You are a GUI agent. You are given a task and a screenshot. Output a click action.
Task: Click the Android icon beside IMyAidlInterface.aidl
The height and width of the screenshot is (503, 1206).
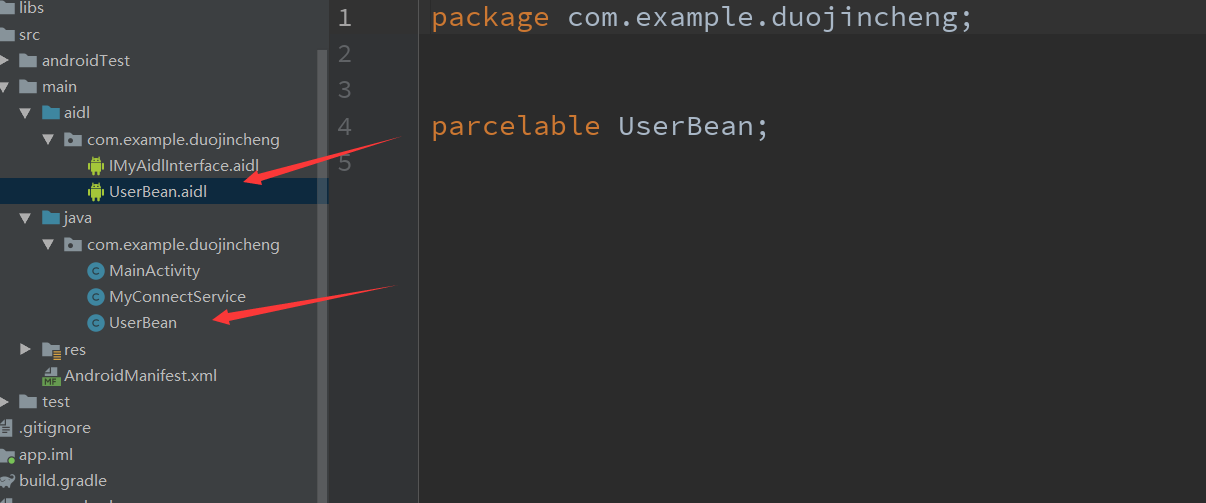pos(96,166)
